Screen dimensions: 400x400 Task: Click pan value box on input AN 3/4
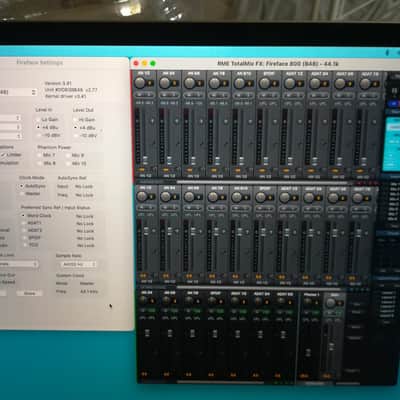[x=175, y=83]
